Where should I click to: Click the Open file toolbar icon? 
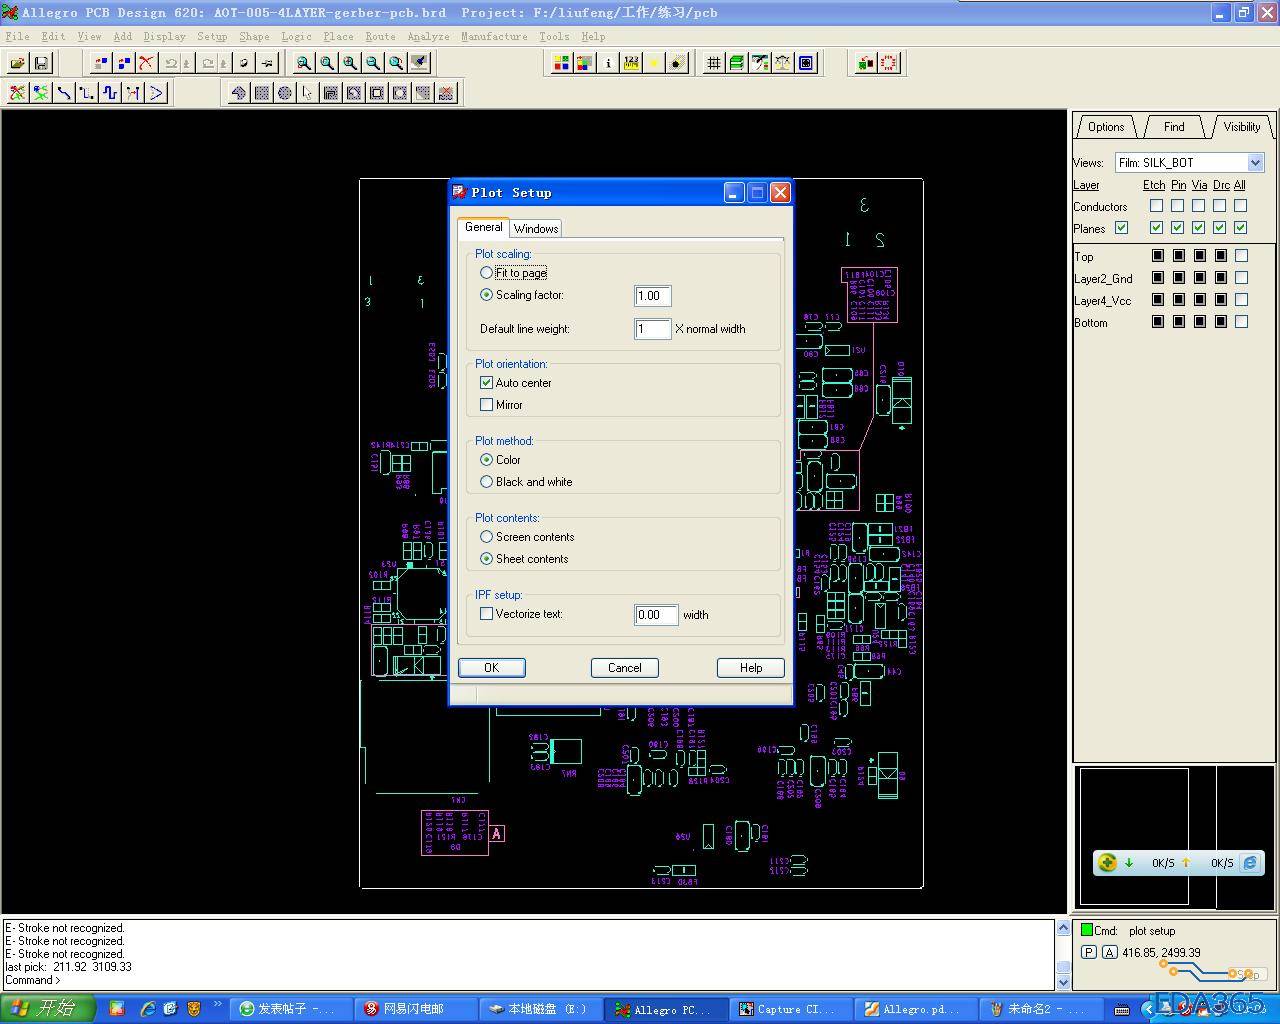click(x=18, y=63)
